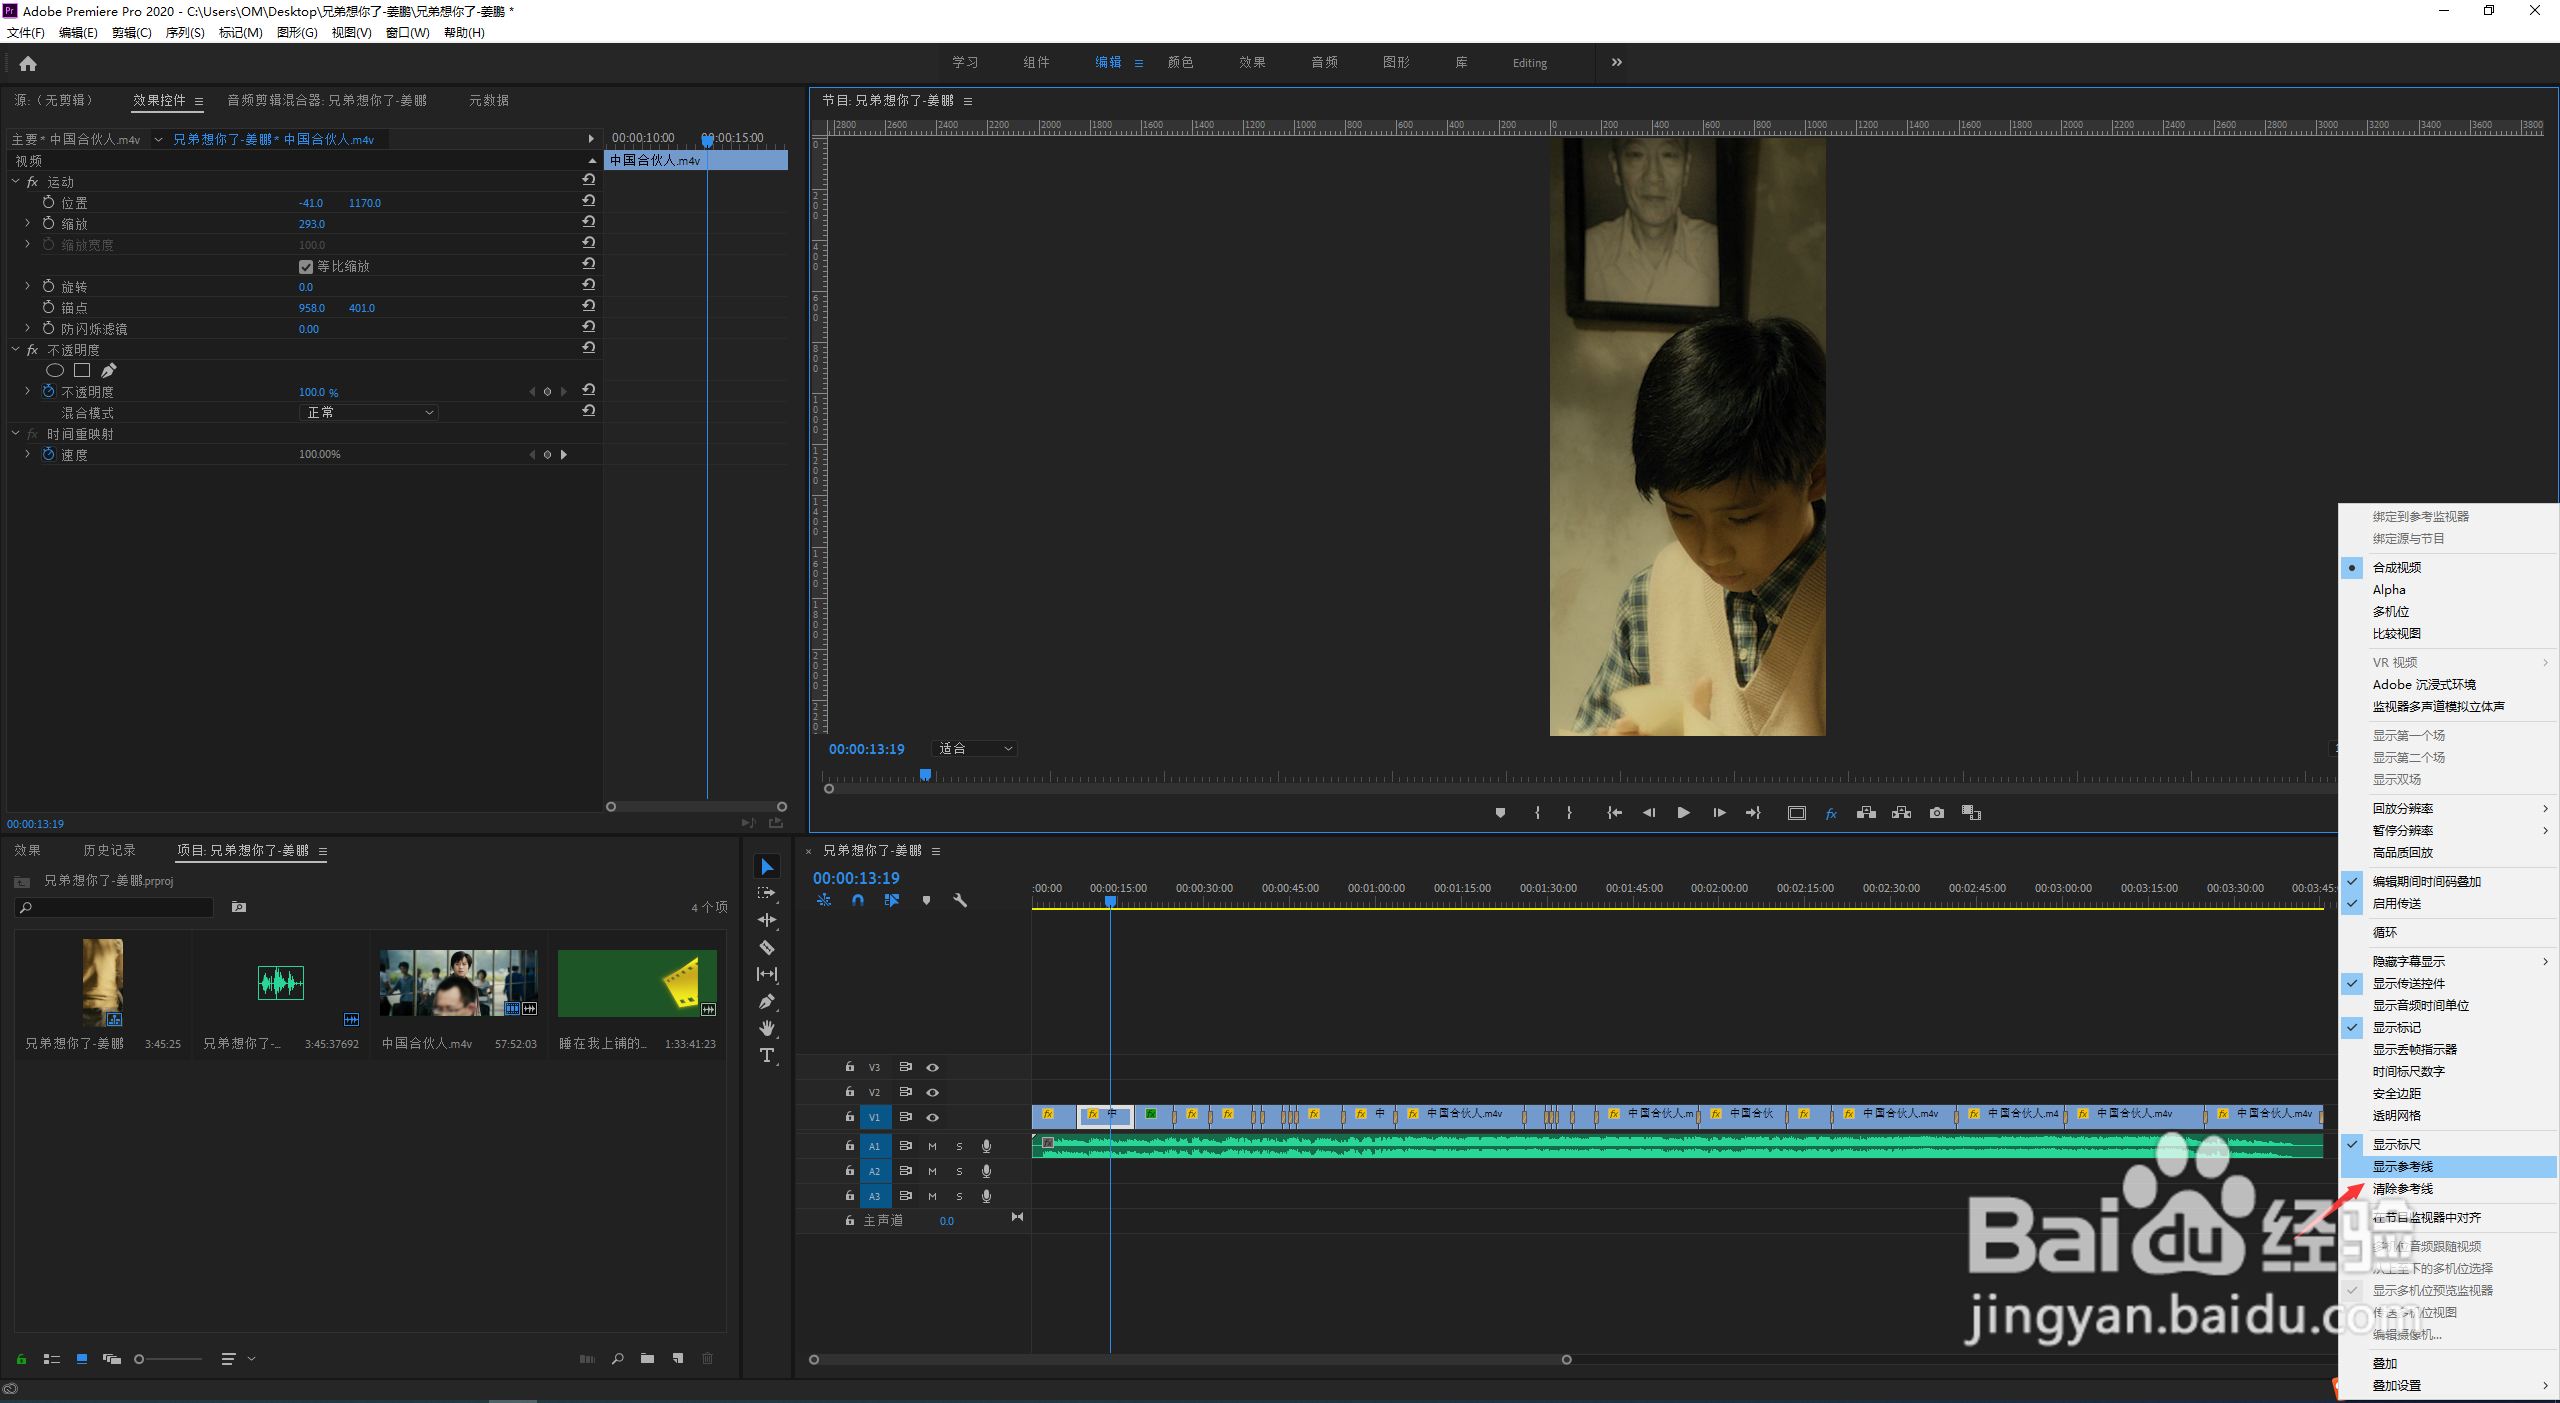2560x1403 pixels.
Task: Open workspace overflow chevron
Action: point(1617,62)
